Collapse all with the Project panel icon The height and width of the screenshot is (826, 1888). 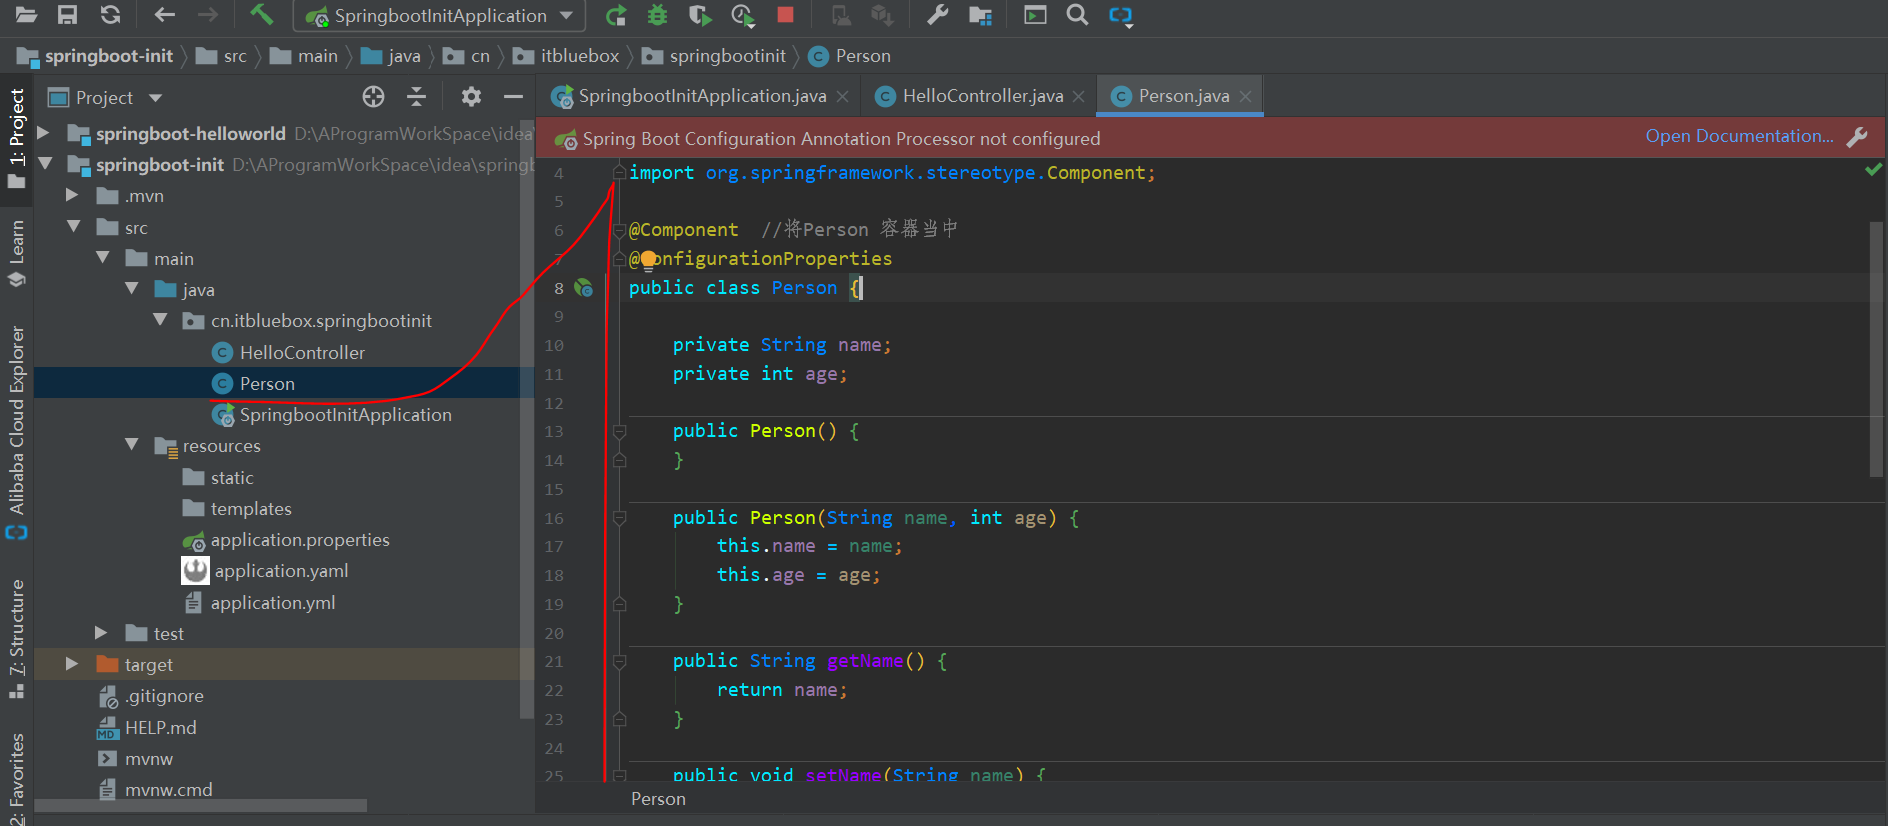417,96
